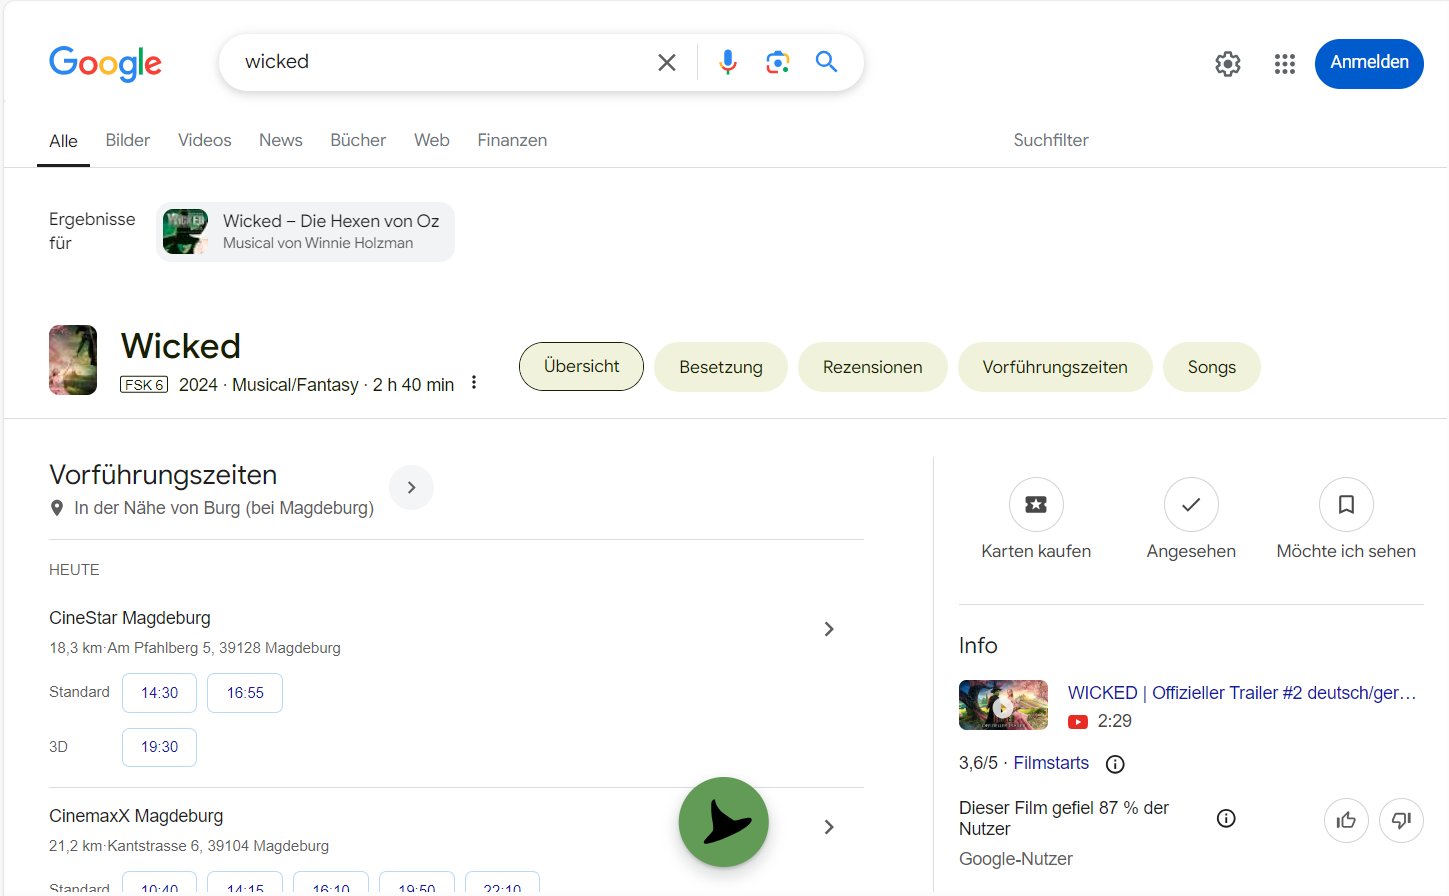This screenshot has width=1449, height=896.
Task: Expand CinemaxX Magdeburg cinema details
Action: point(828,827)
